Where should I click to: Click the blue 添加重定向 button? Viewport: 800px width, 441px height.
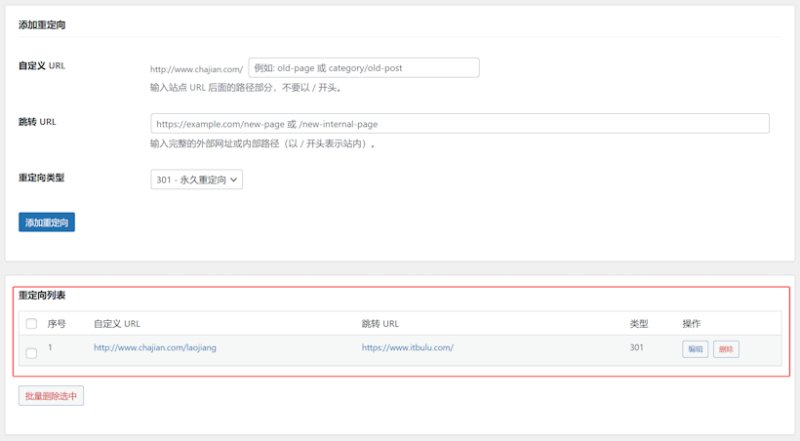point(46,222)
